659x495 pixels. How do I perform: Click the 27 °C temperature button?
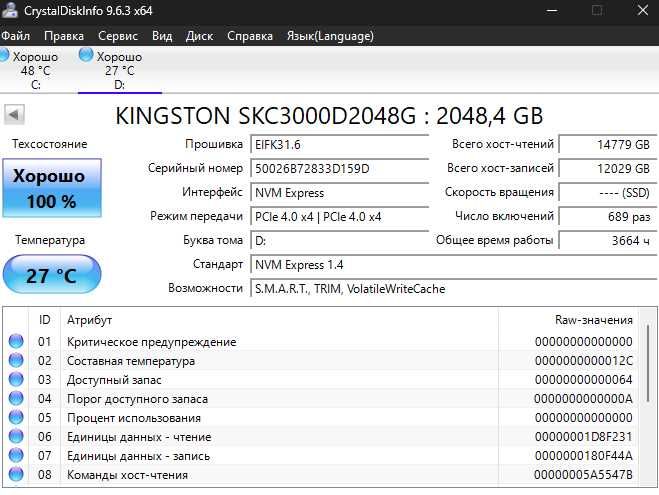tap(52, 274)
